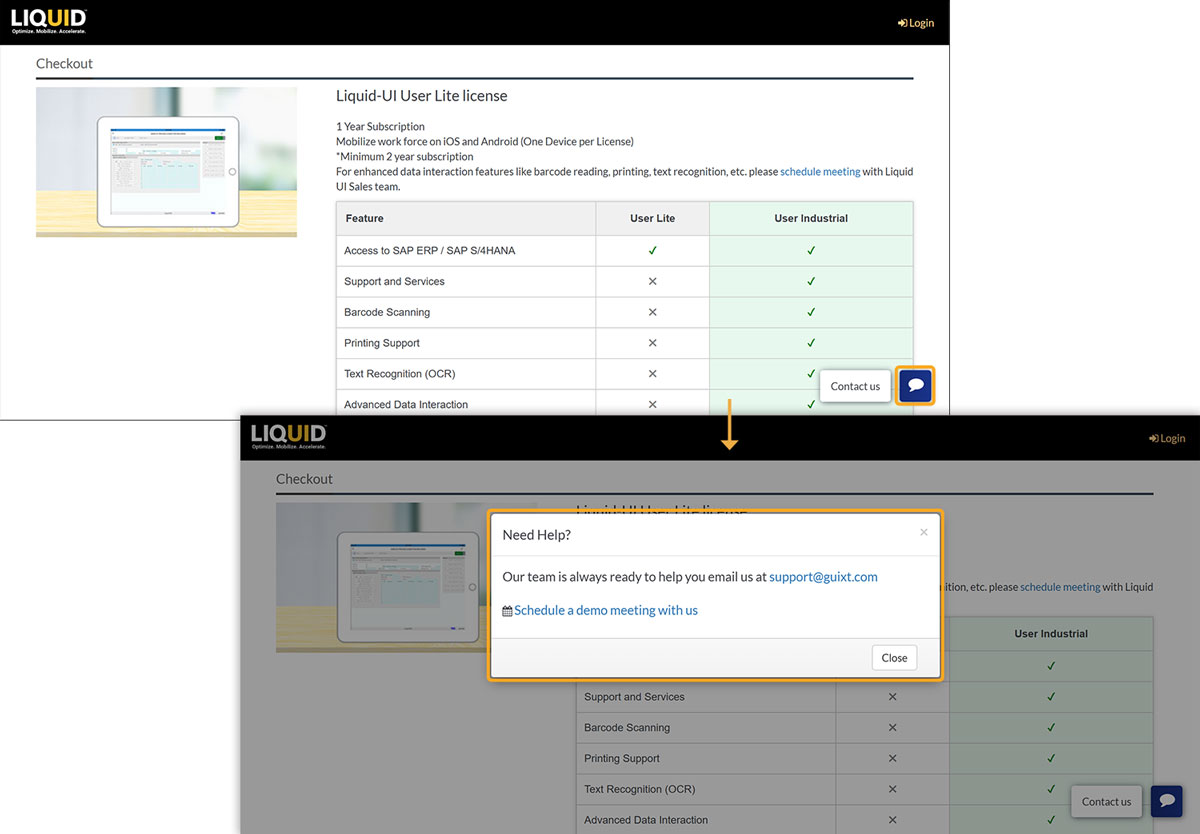Screen dimensions: 1200x834
Task: Click User Lite X for Barcode Scanning, top window
Action: pyautogui.click(x=652, y=312)
